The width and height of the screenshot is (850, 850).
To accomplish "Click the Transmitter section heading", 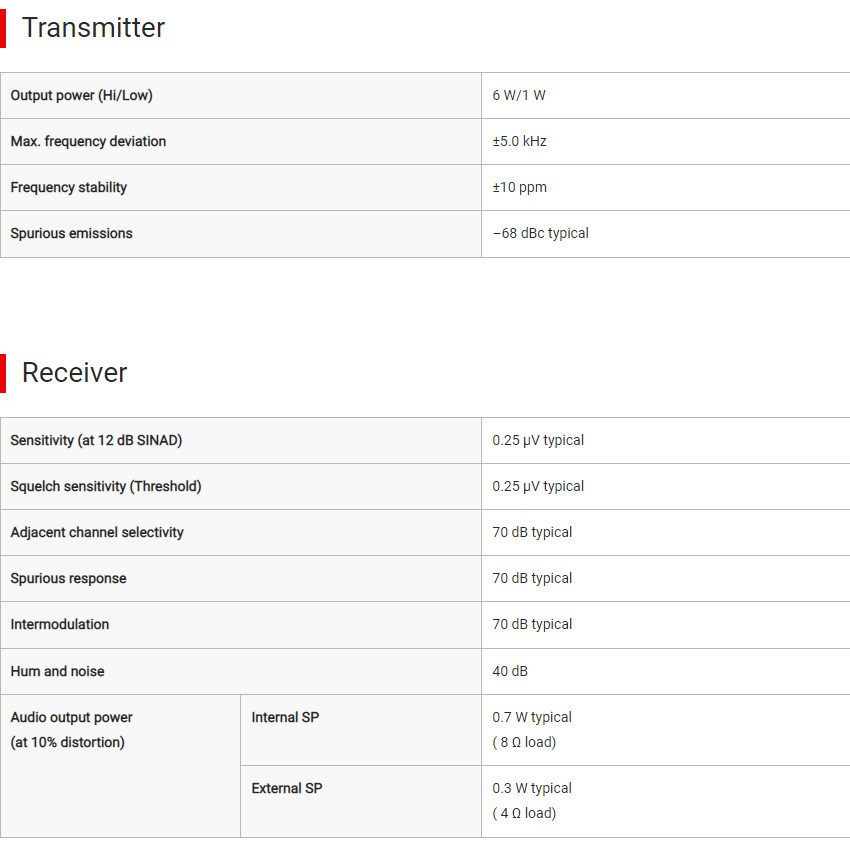I will point(93,28).
